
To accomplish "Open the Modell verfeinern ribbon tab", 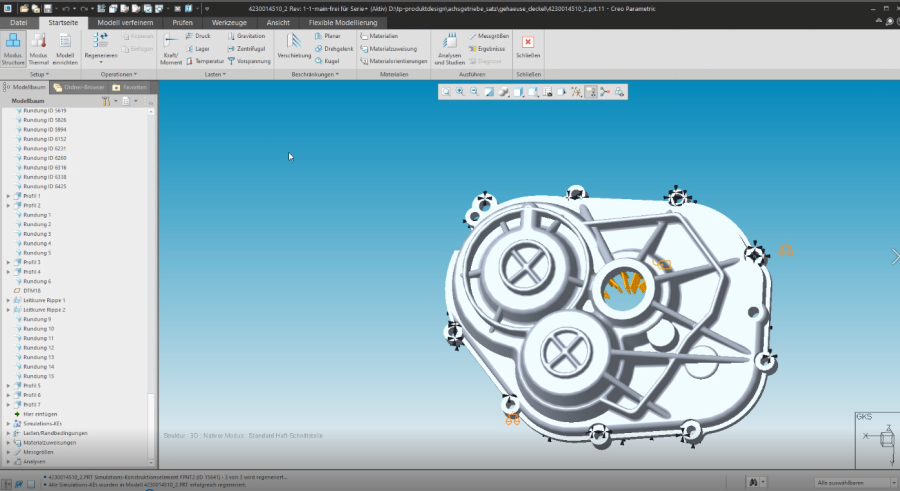I will pos(124,22).
